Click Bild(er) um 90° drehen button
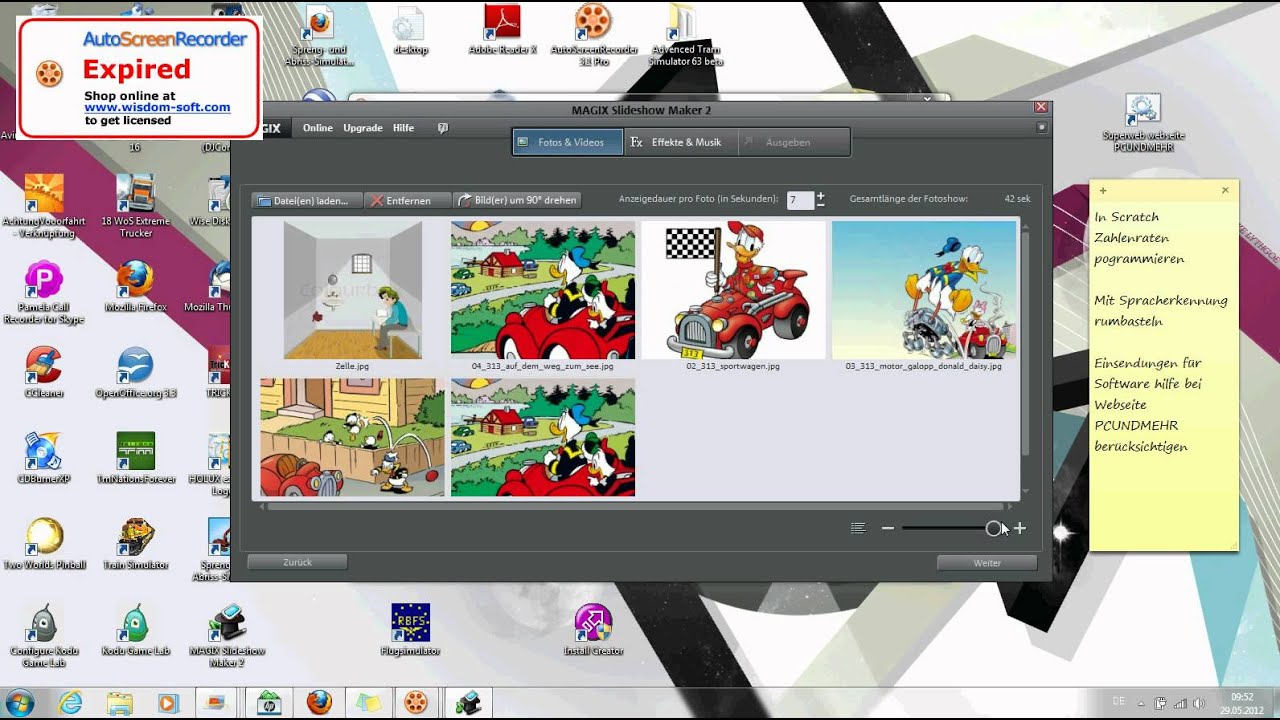The image size is (1280, 720). (517, 200)
